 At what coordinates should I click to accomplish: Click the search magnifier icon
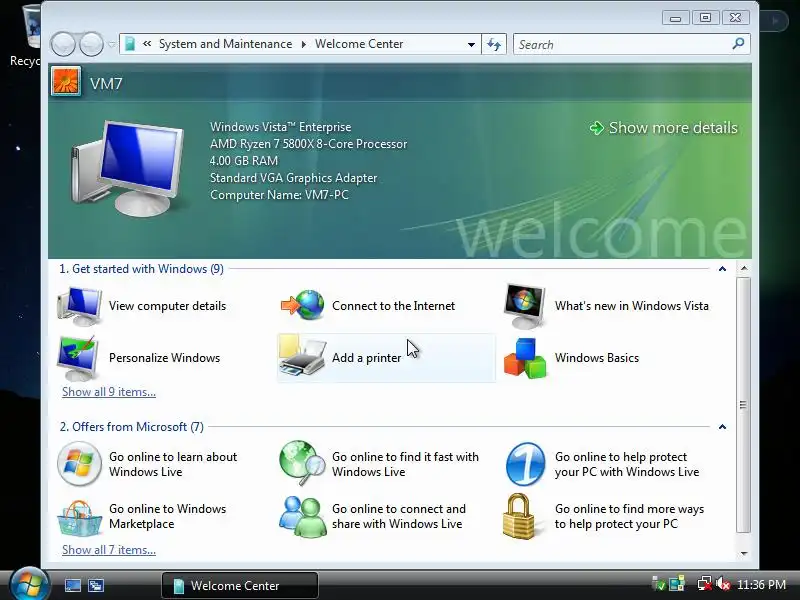[x=738, y=44]
